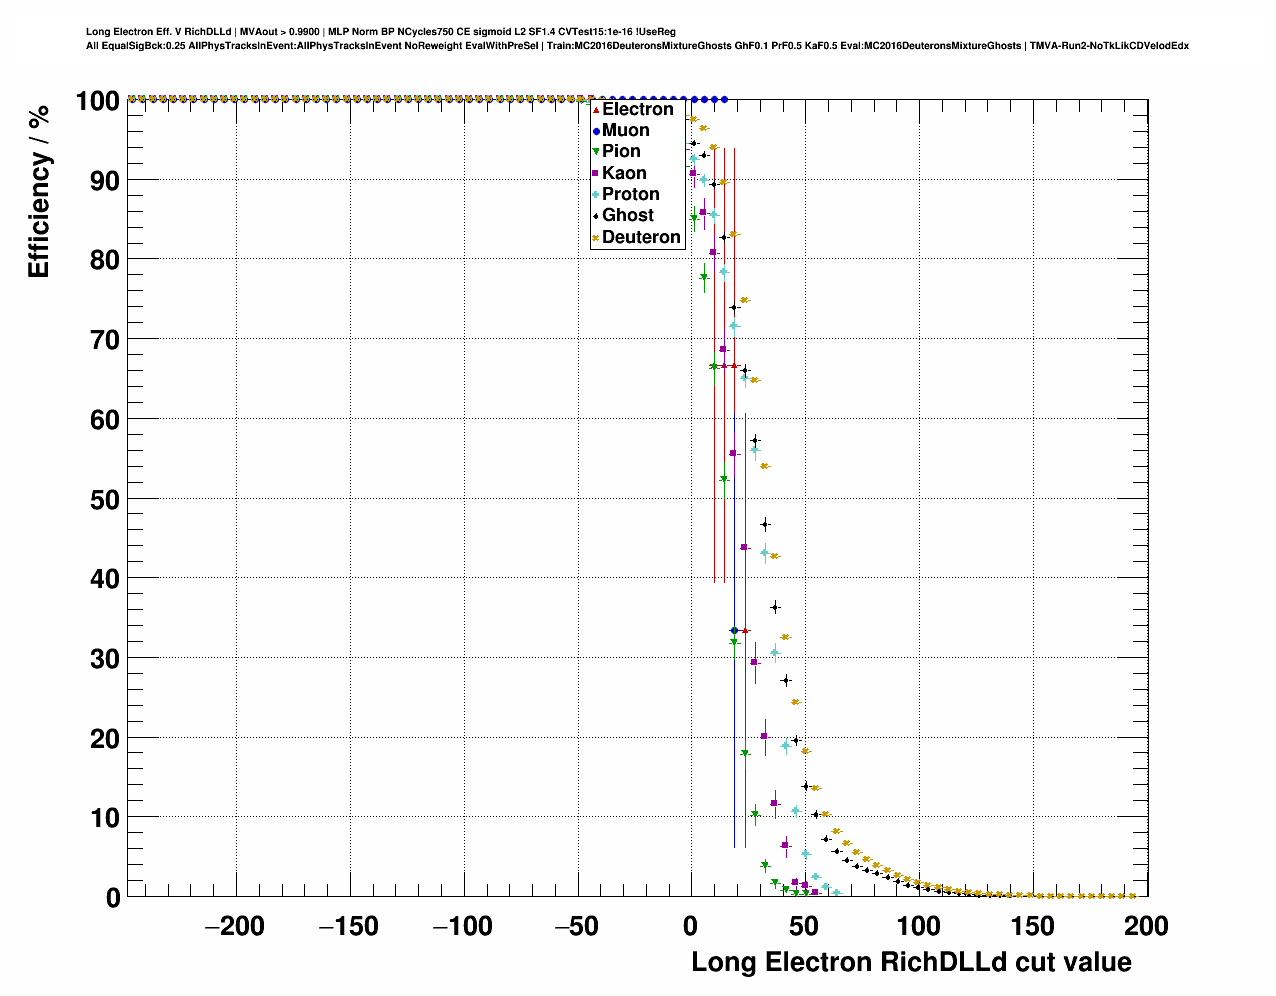Click the blue circle Muon legend marker
Viewport: 1276px width, 996px height.
click(x=596, y=131)
